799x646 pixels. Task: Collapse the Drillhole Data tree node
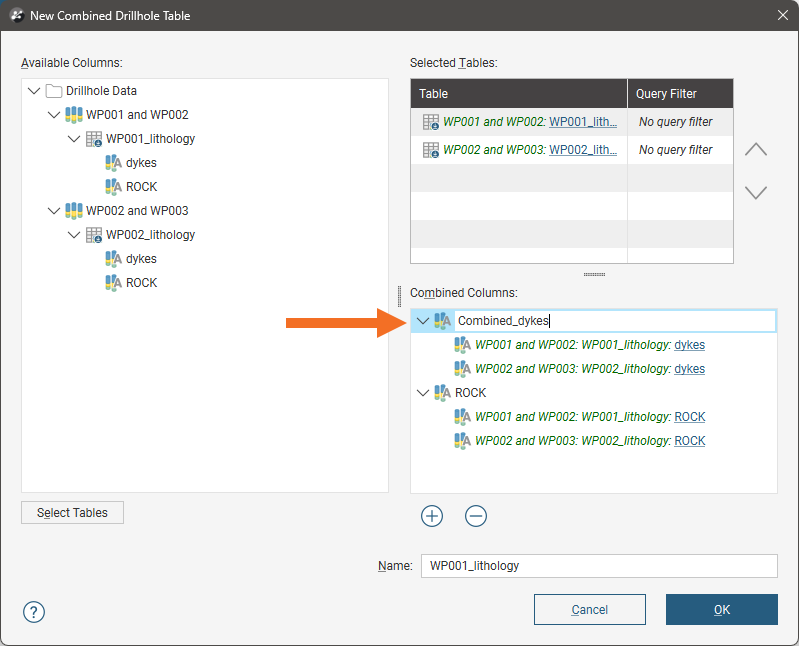coord(35,91)
